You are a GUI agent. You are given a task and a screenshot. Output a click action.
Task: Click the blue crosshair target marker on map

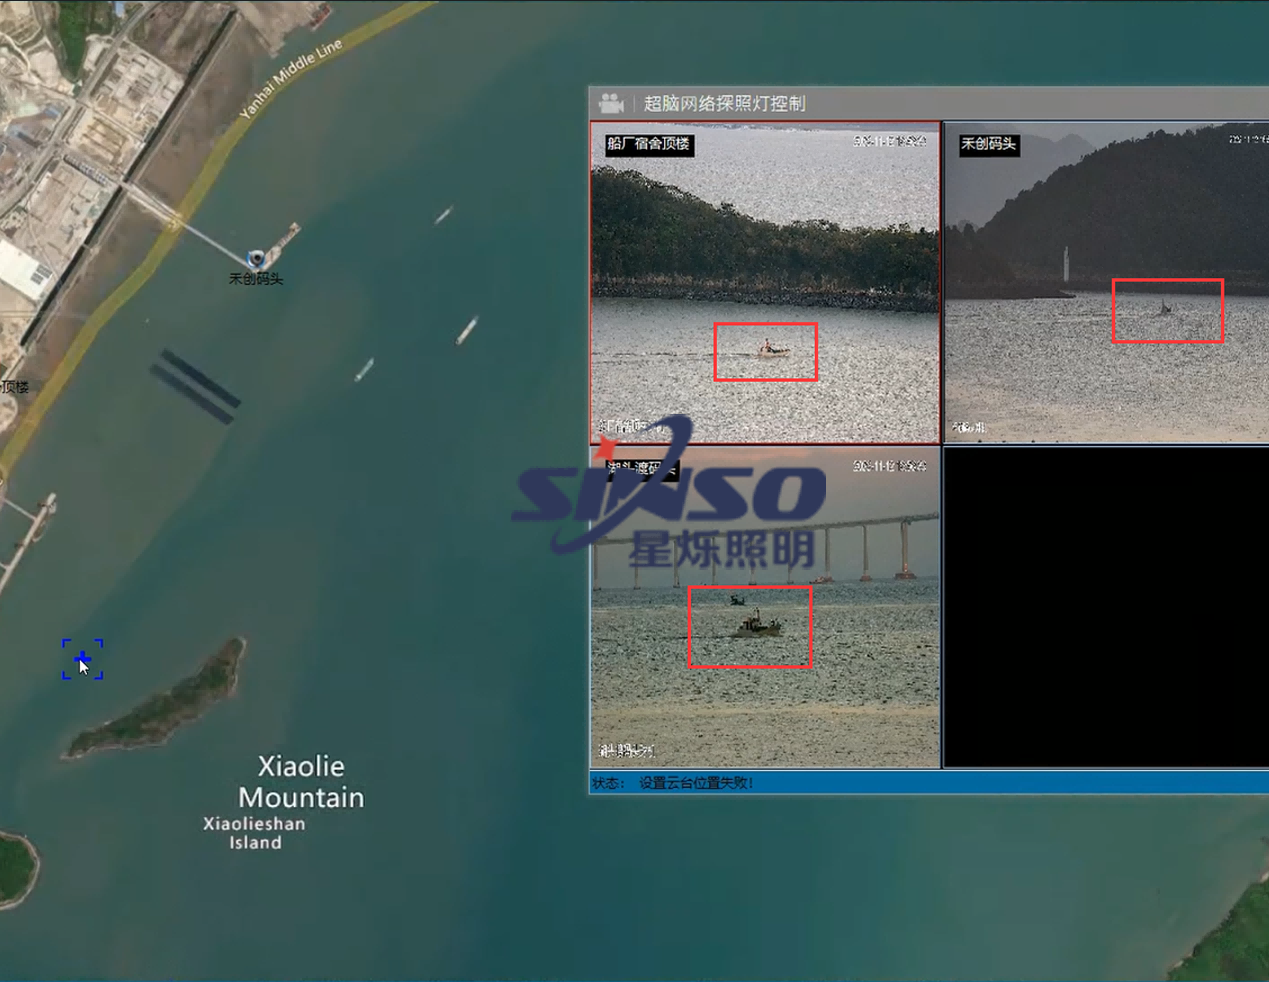82,659
